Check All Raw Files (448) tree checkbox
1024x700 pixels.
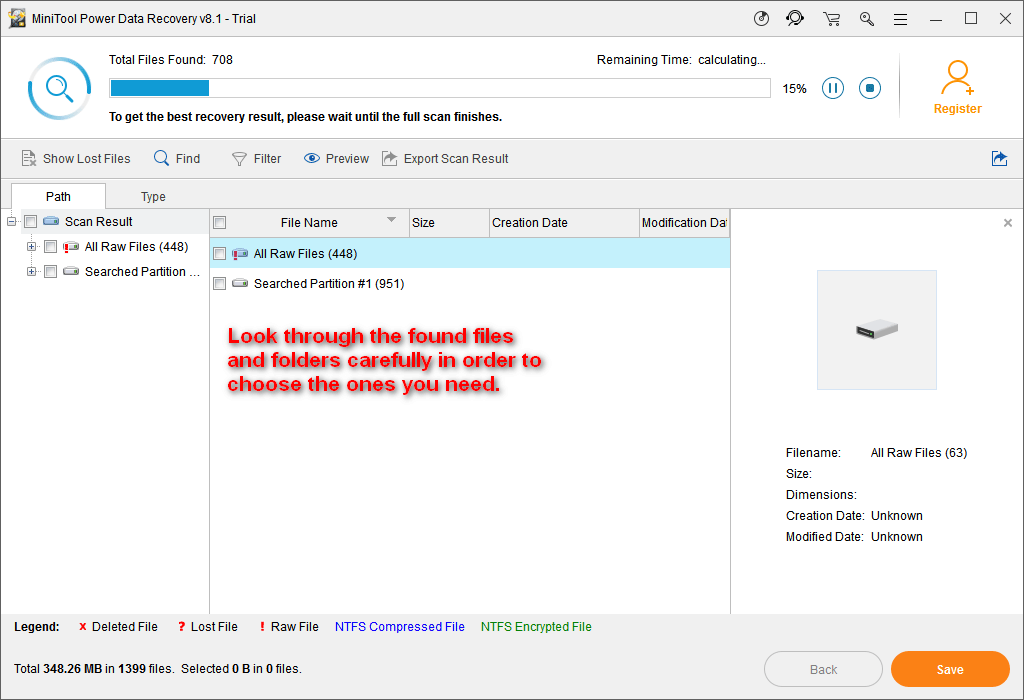(x=50, y=247)
